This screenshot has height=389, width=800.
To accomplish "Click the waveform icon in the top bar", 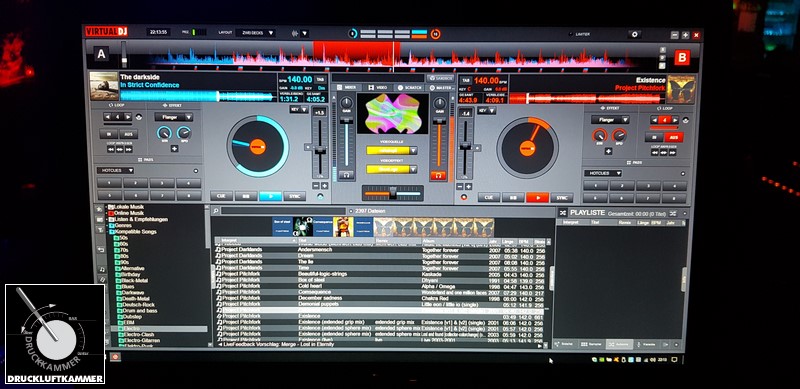I will (x=295, y=33).
